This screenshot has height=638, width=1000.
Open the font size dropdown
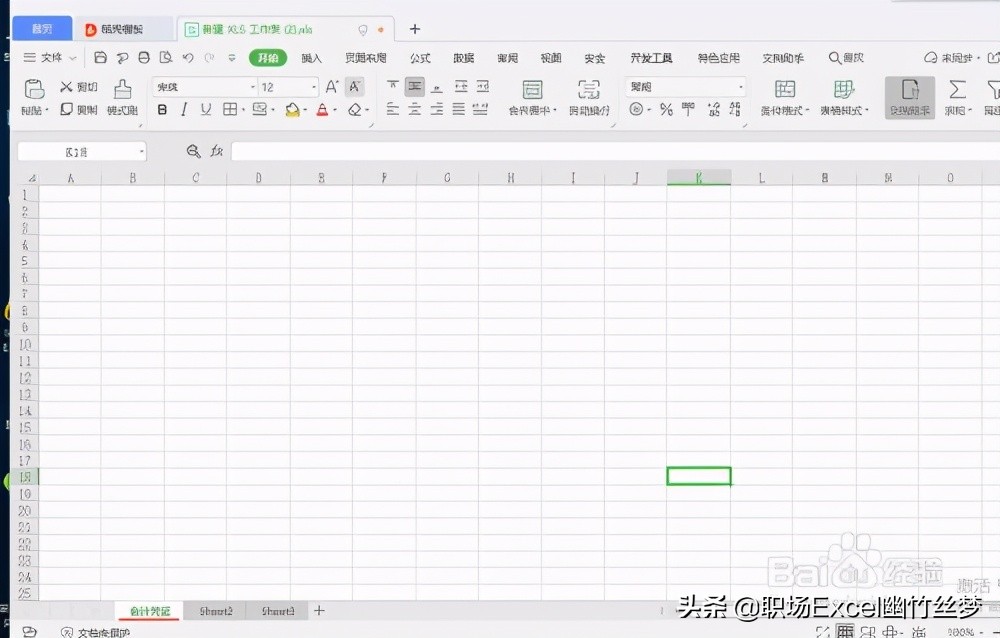pyautogui.click(x=311, y=87)
